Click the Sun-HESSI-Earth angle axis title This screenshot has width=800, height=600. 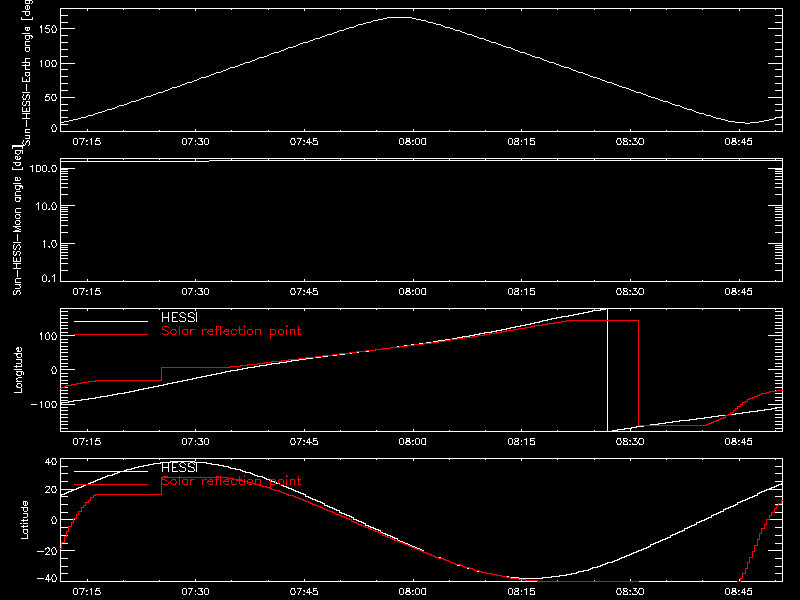click(x=27, y=72)
